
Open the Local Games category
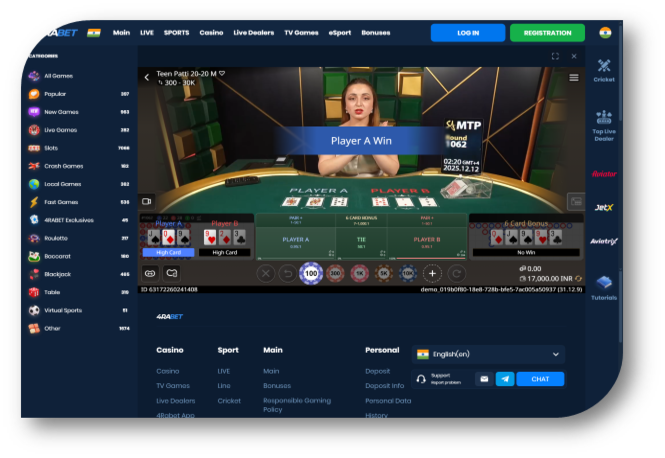pyautogui.click(x=79, y=184)
